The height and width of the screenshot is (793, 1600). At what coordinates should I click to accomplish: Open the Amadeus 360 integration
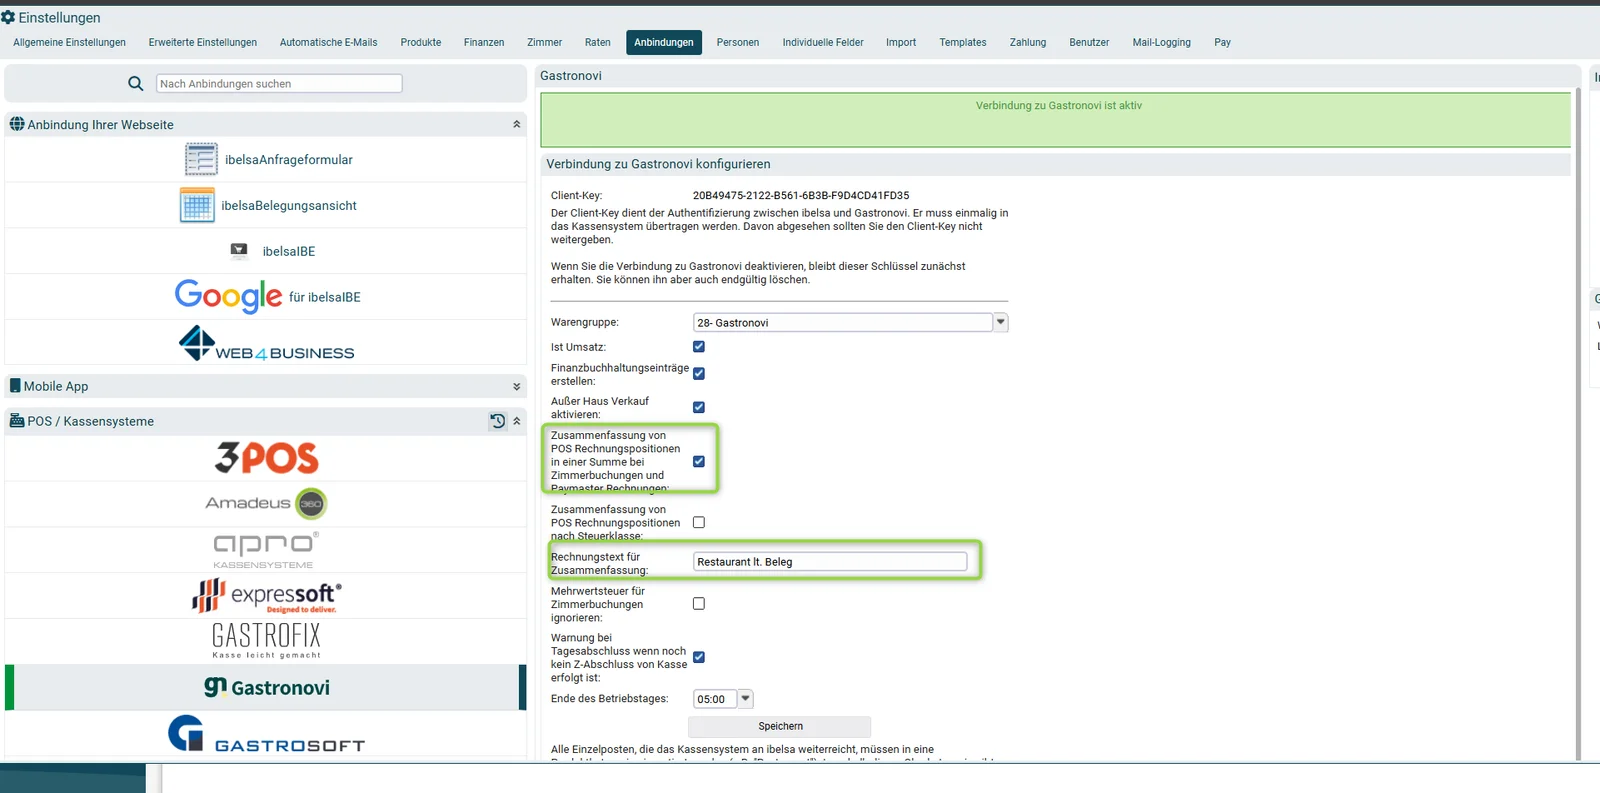266,503
